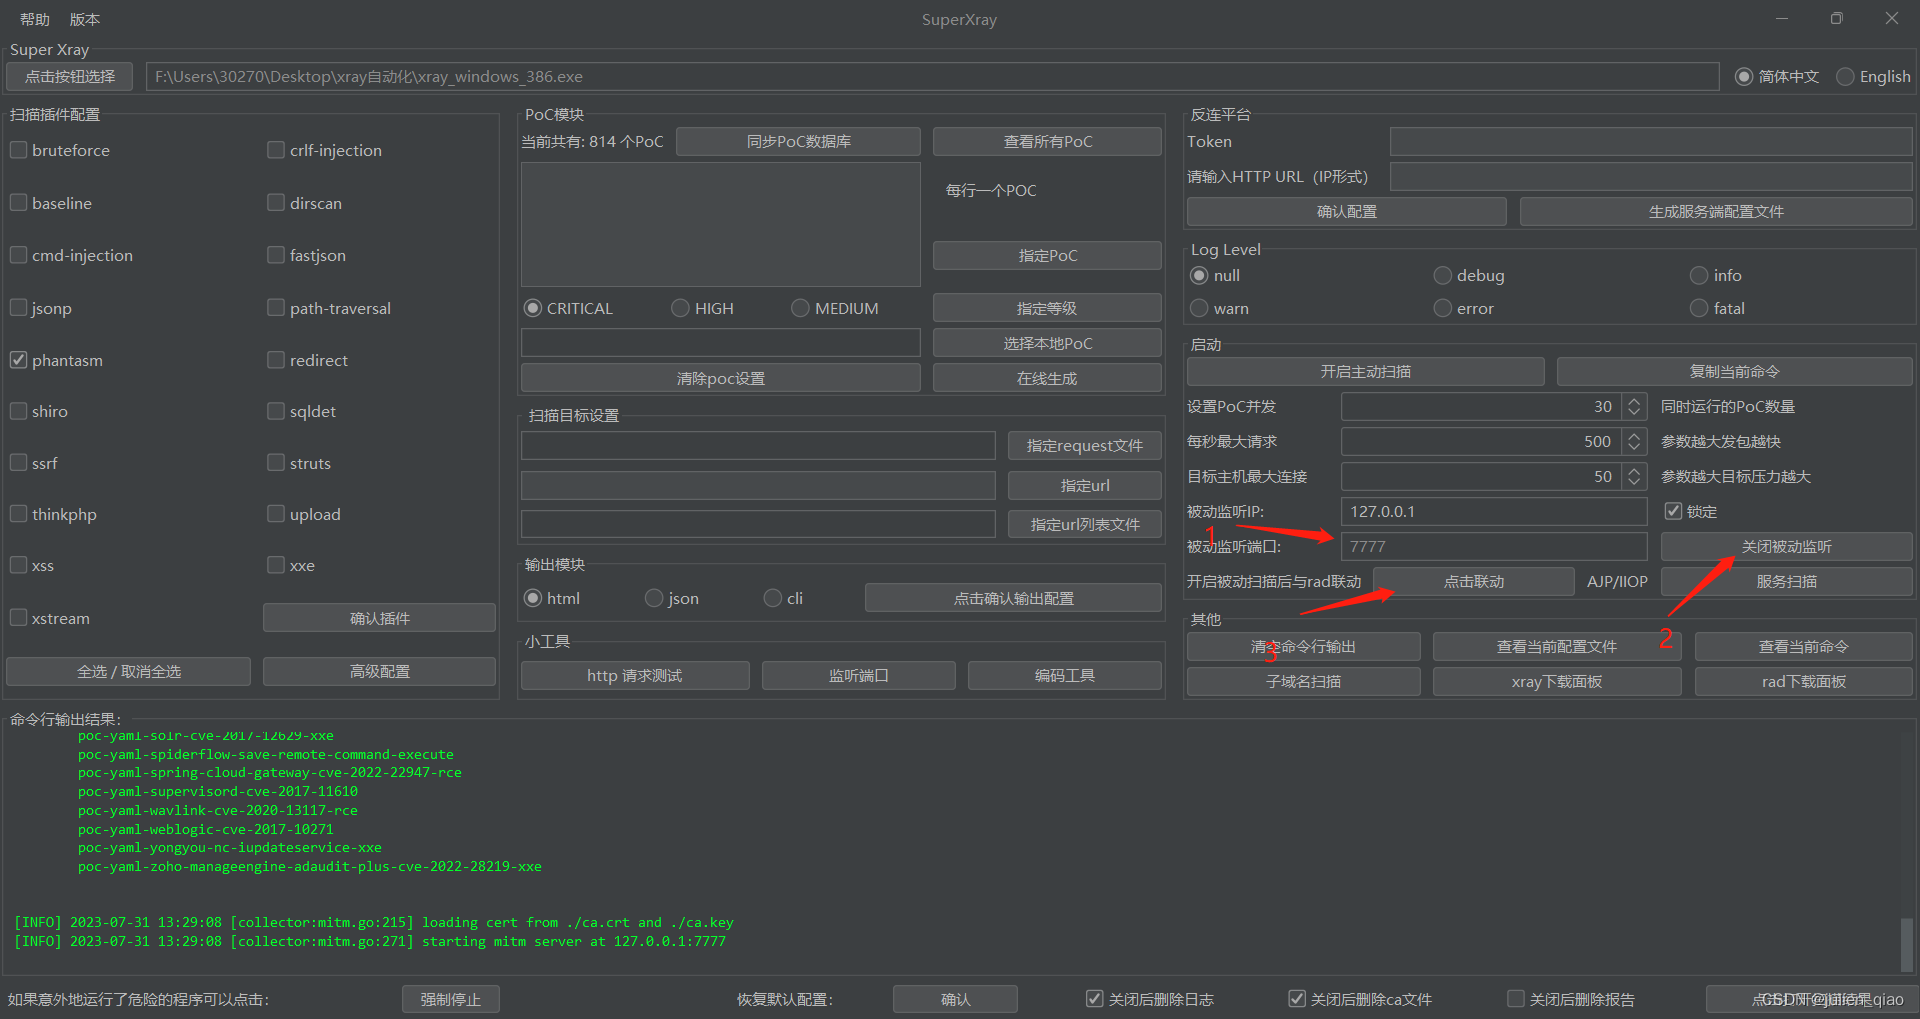
Task: Increase PoC concurrency with up arrow
Action: pos(1634,401)
